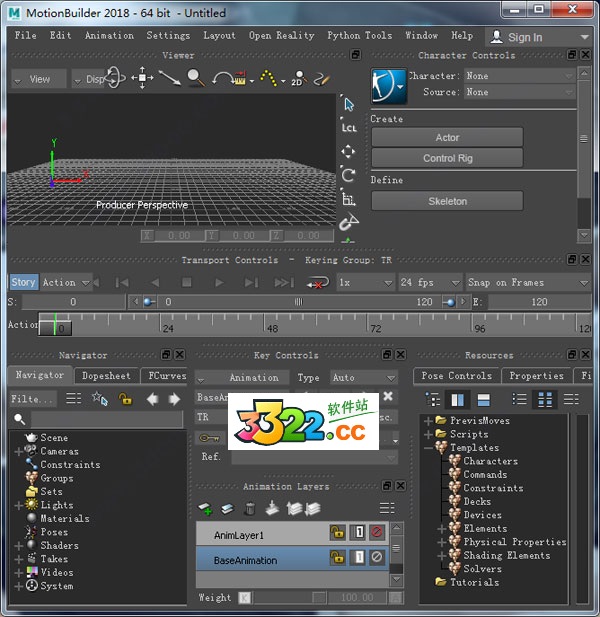
Task: Toggle mute on AnimLayer1
Action: coord(377,532)
